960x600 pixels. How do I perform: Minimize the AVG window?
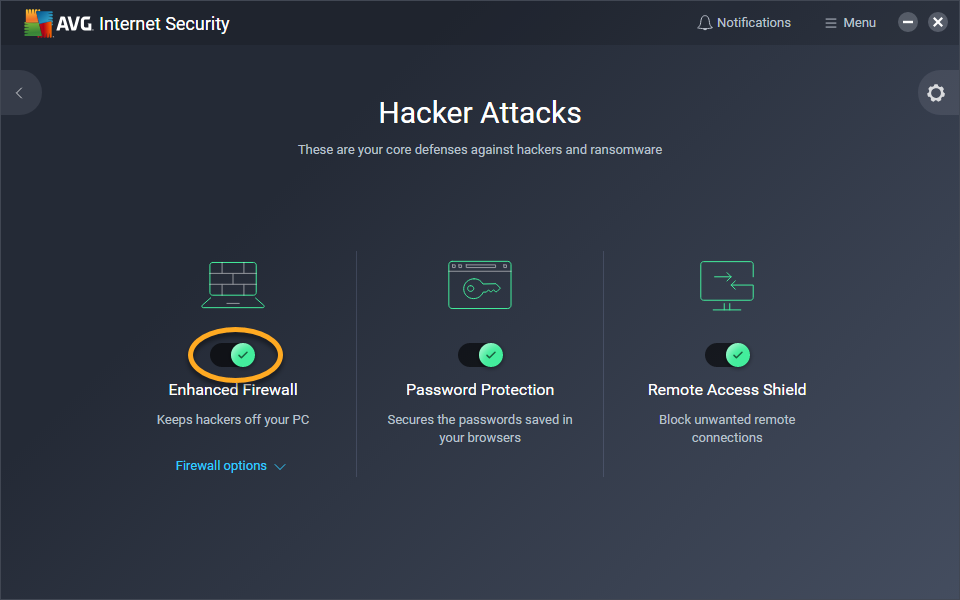908,22
